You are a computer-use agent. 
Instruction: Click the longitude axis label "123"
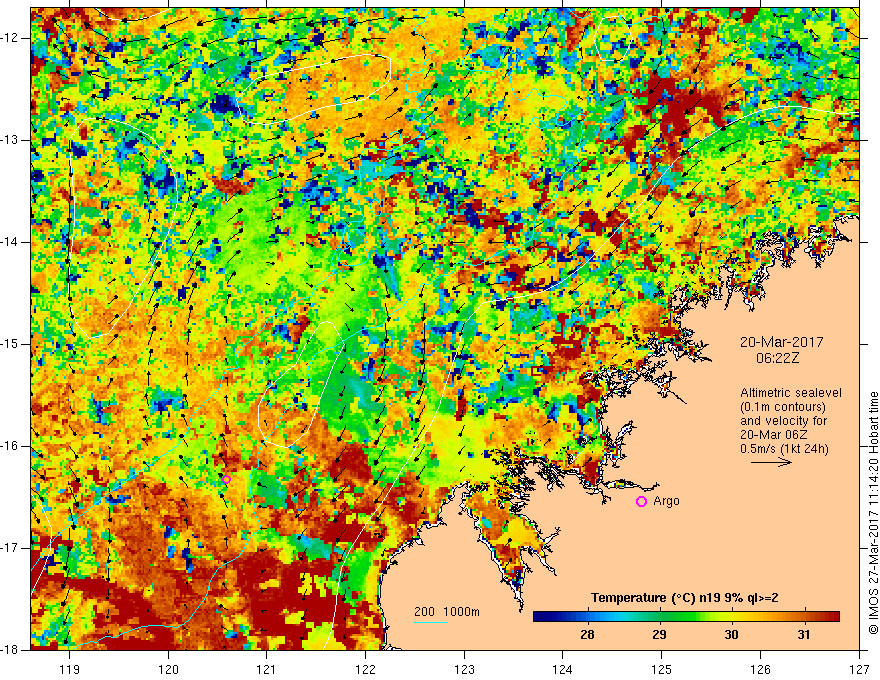(464, 669)
